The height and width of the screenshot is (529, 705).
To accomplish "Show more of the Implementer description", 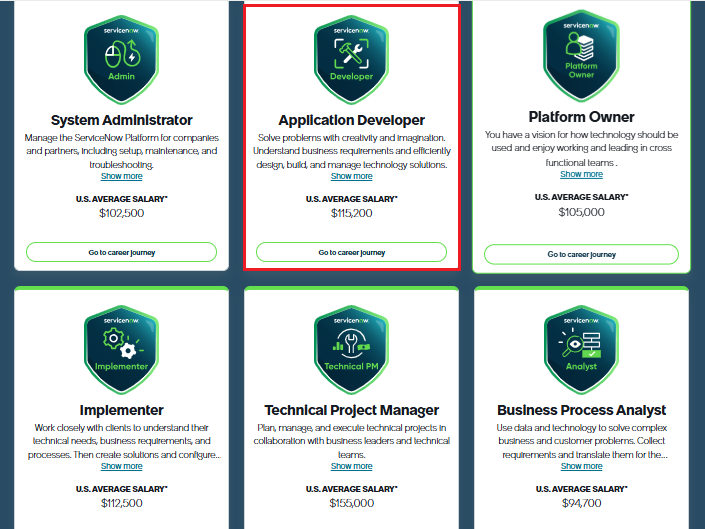I will point(121,466).
